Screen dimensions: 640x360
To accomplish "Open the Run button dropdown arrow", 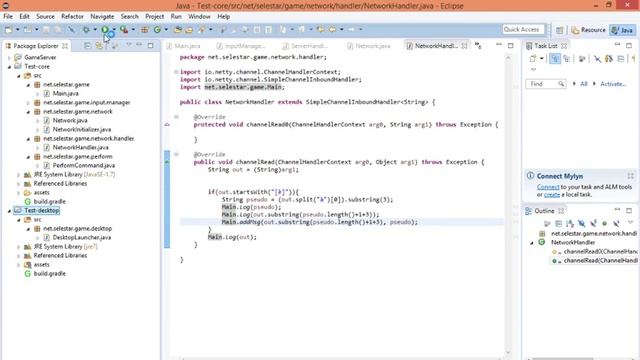I will pos(114,29).
